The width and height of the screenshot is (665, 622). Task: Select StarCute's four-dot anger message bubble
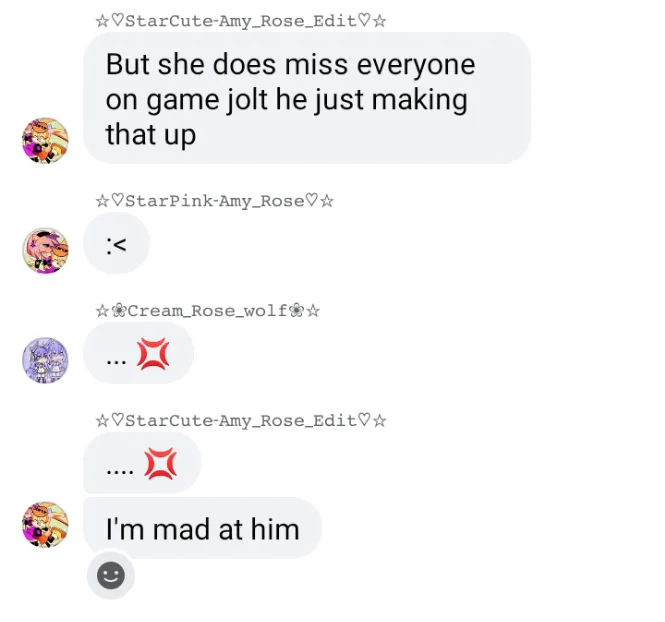[142, 463]
